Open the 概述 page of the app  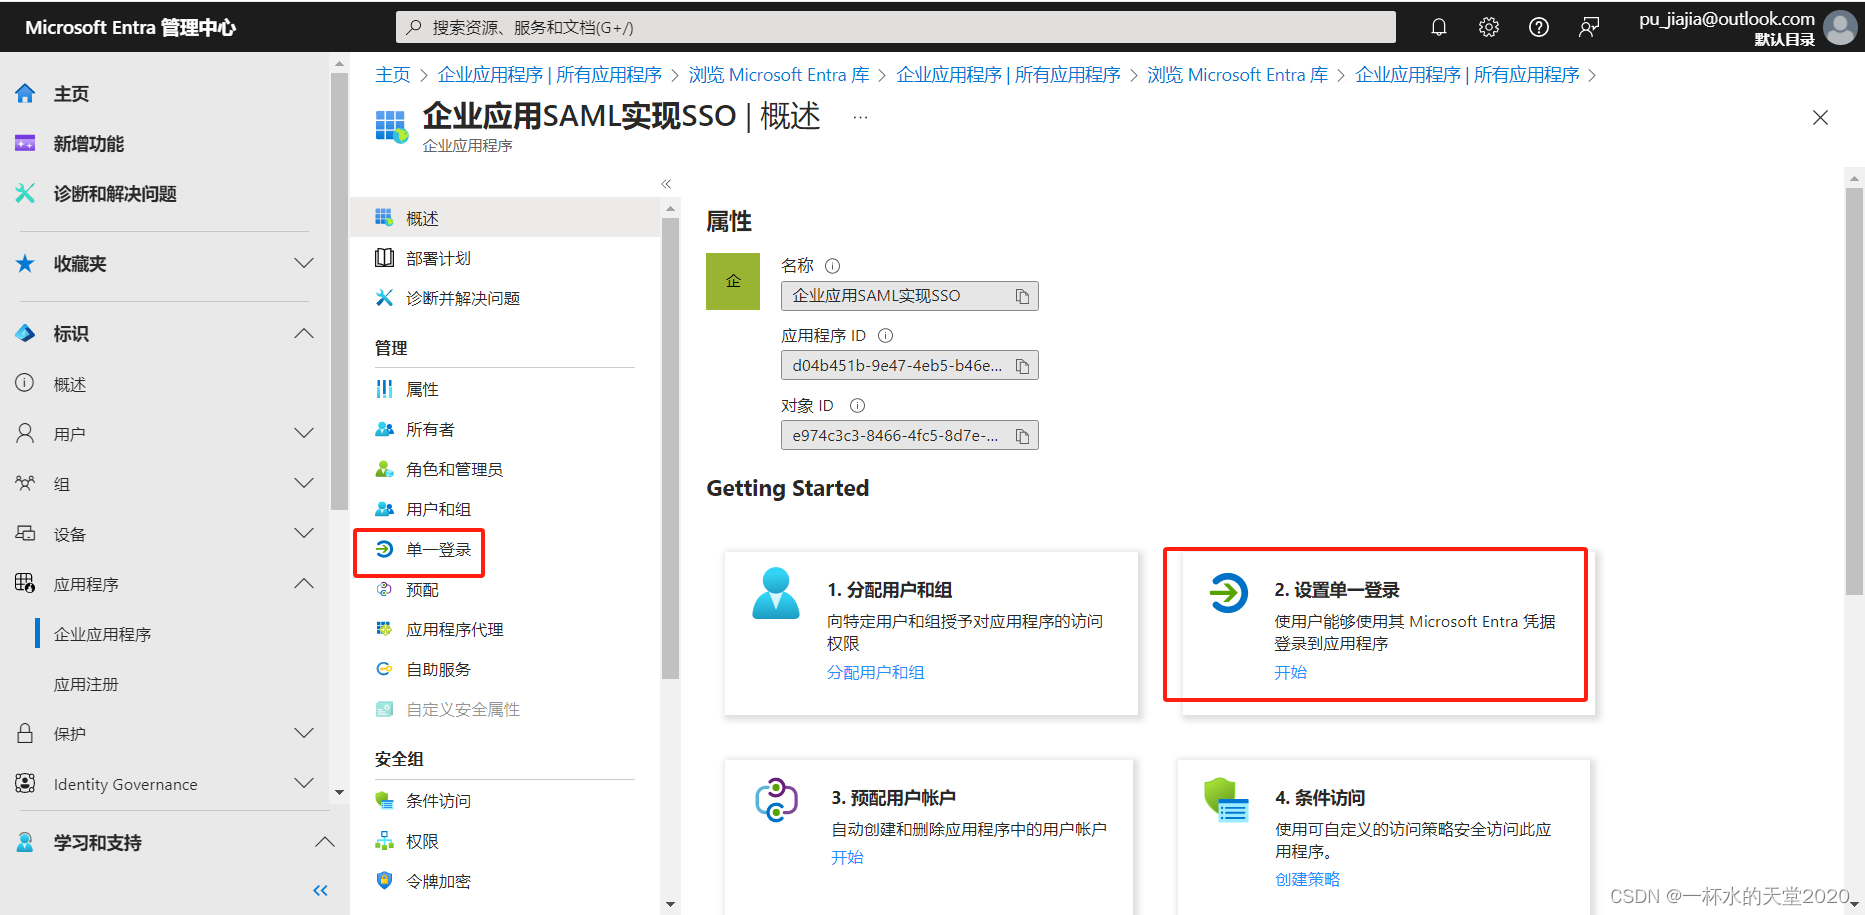point(421,217)
